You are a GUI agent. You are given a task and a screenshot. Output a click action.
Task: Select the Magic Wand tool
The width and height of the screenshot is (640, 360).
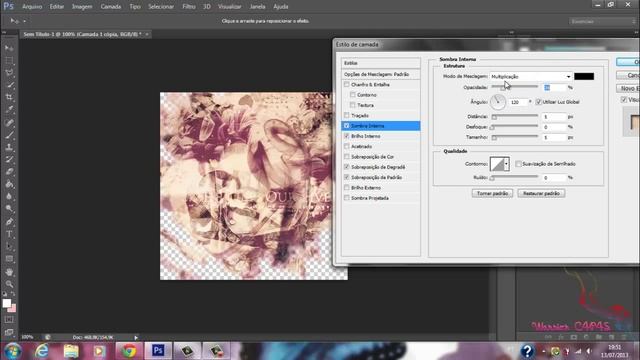[9, 85]
